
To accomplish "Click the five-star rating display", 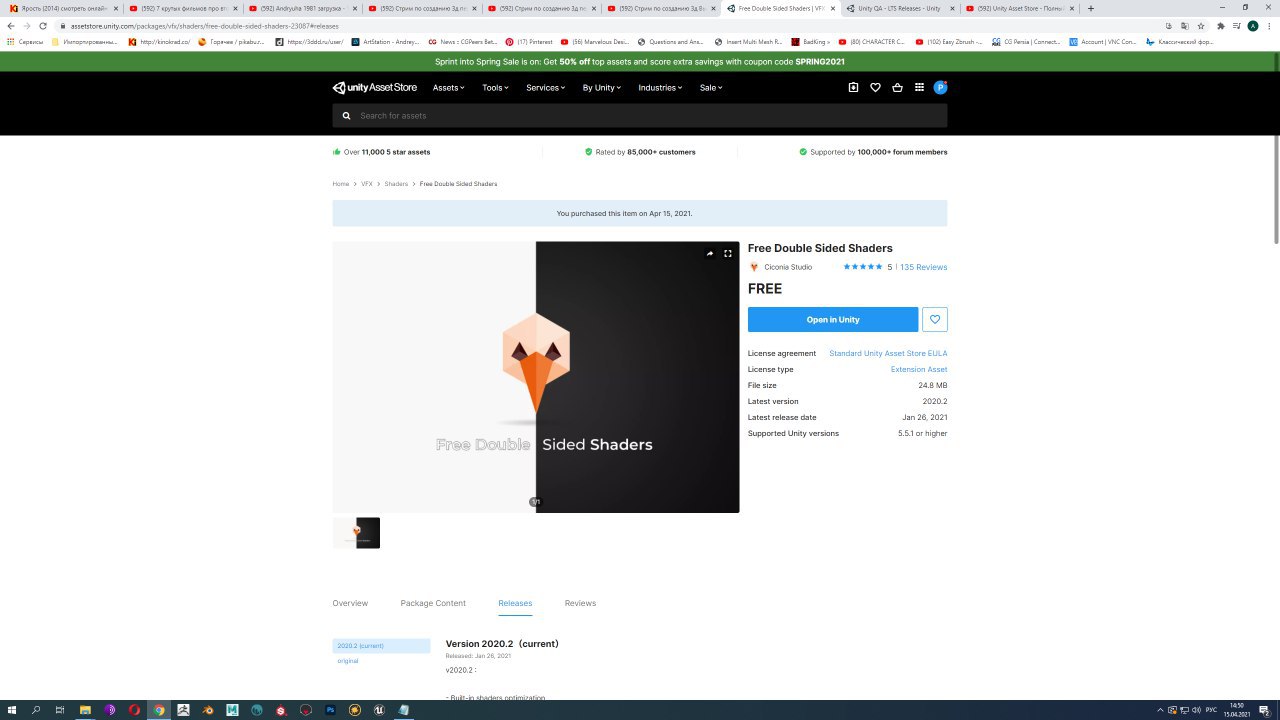I will 862,267.
